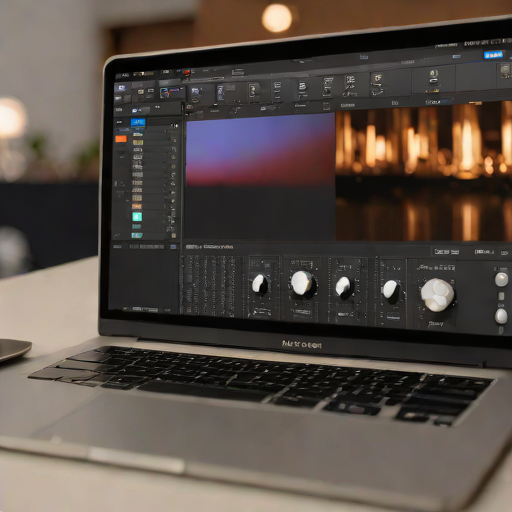Click the bright blue button at top right
The height and width of the screenshot is (512, 512).
point(493,54)
